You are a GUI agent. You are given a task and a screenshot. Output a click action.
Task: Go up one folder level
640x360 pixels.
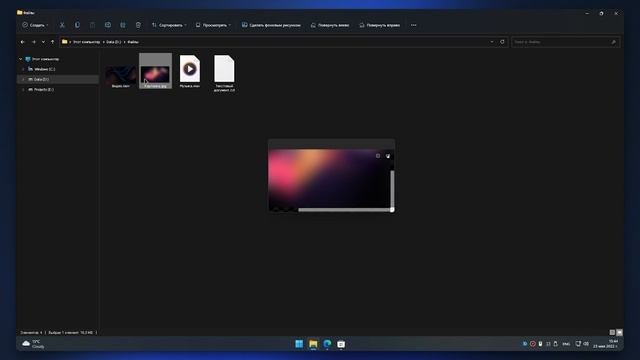coord(53,42)
